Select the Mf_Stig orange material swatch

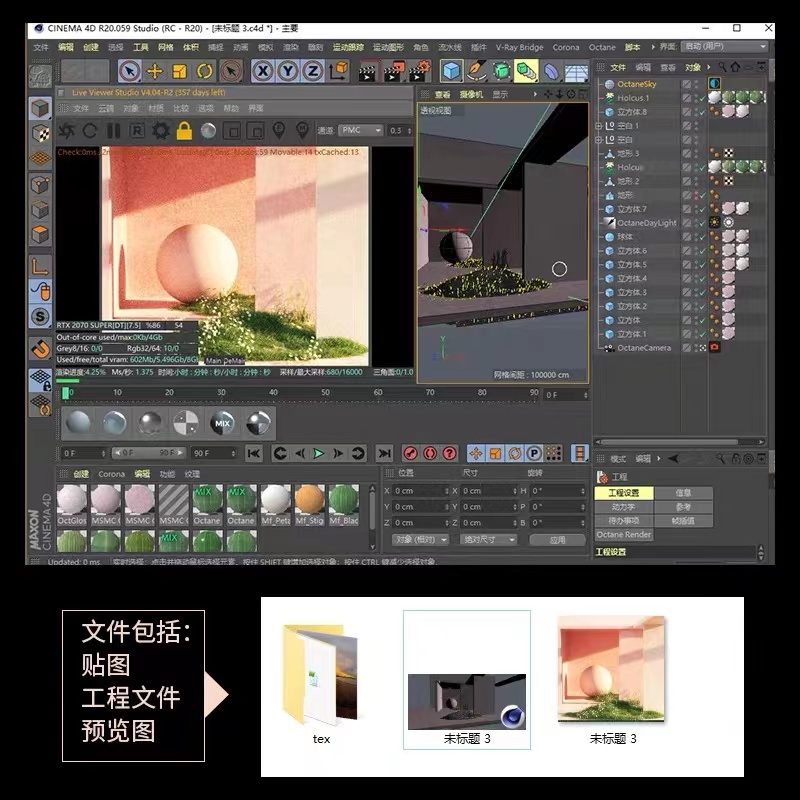click(x=309, y=499)
